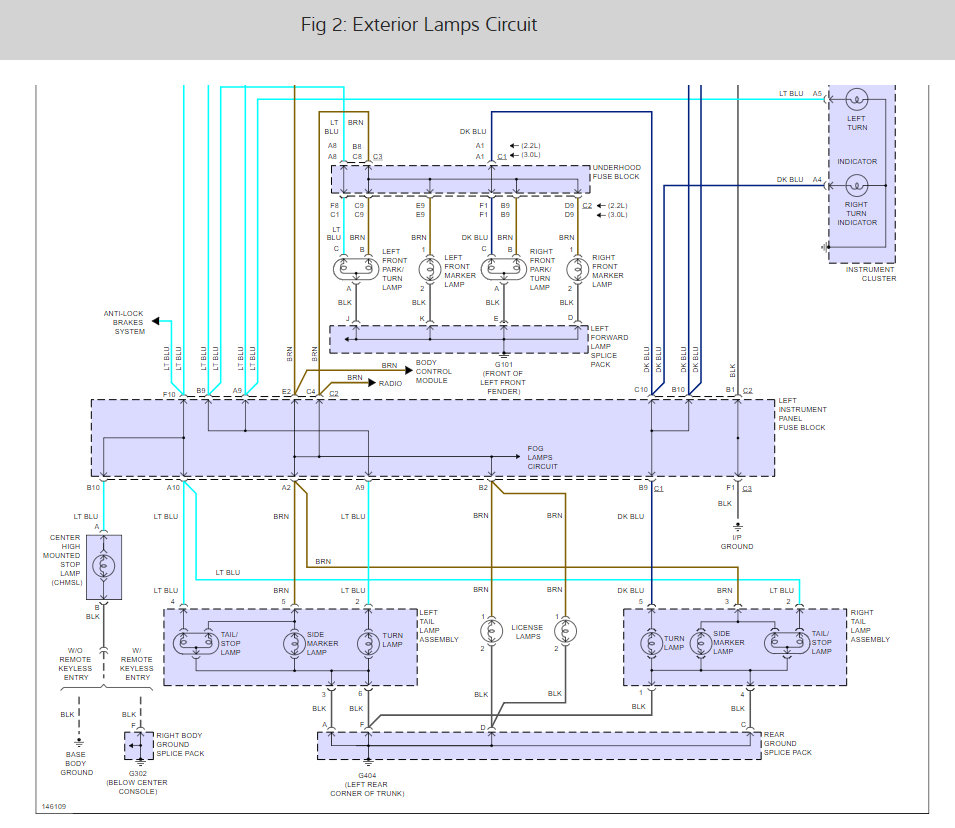
Task: Click the W/ REMOTE KEYLESS ENTRY label
Action: pos(137,664)
